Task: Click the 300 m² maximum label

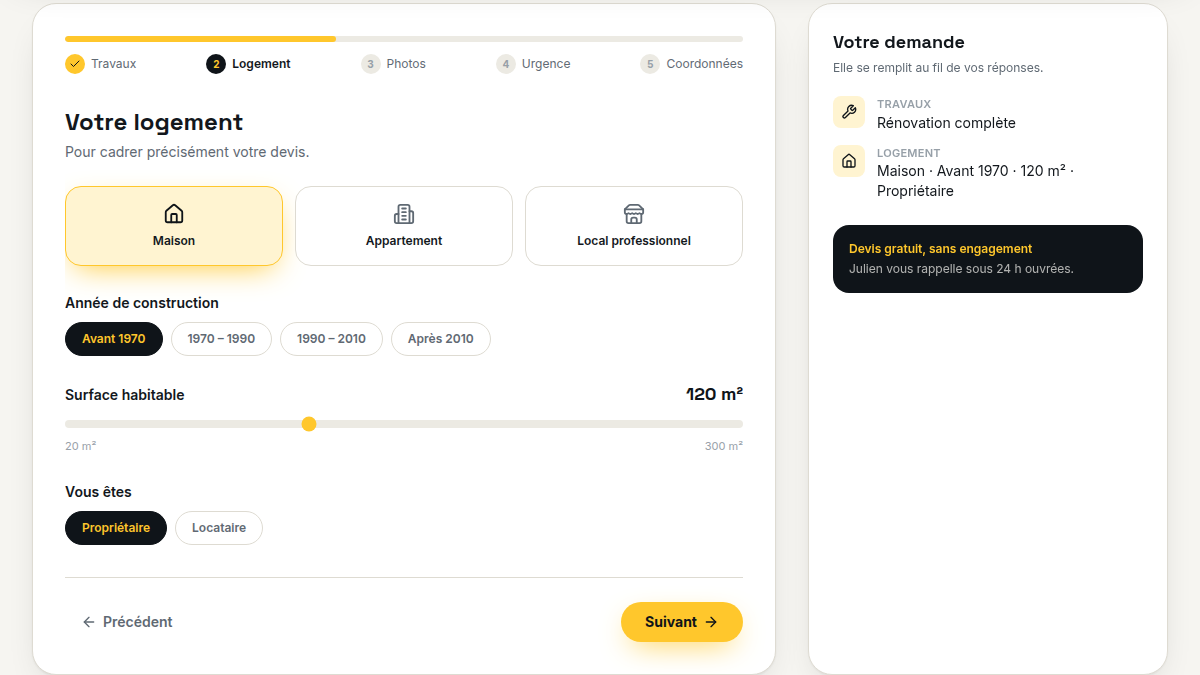Action: (x=724, y=446)
